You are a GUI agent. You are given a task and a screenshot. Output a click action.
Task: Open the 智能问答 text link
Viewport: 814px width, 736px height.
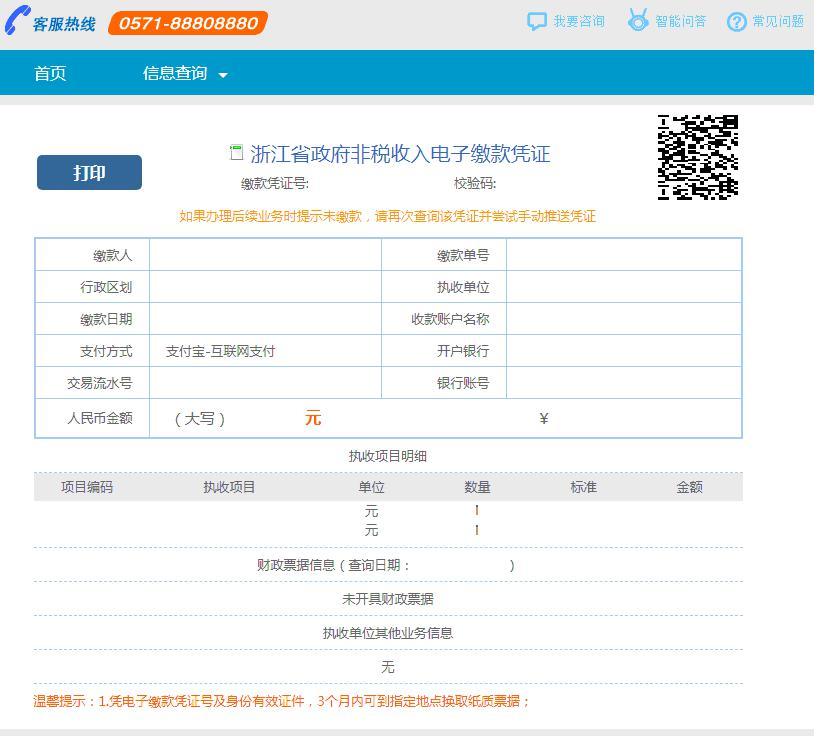pos(681,21)
